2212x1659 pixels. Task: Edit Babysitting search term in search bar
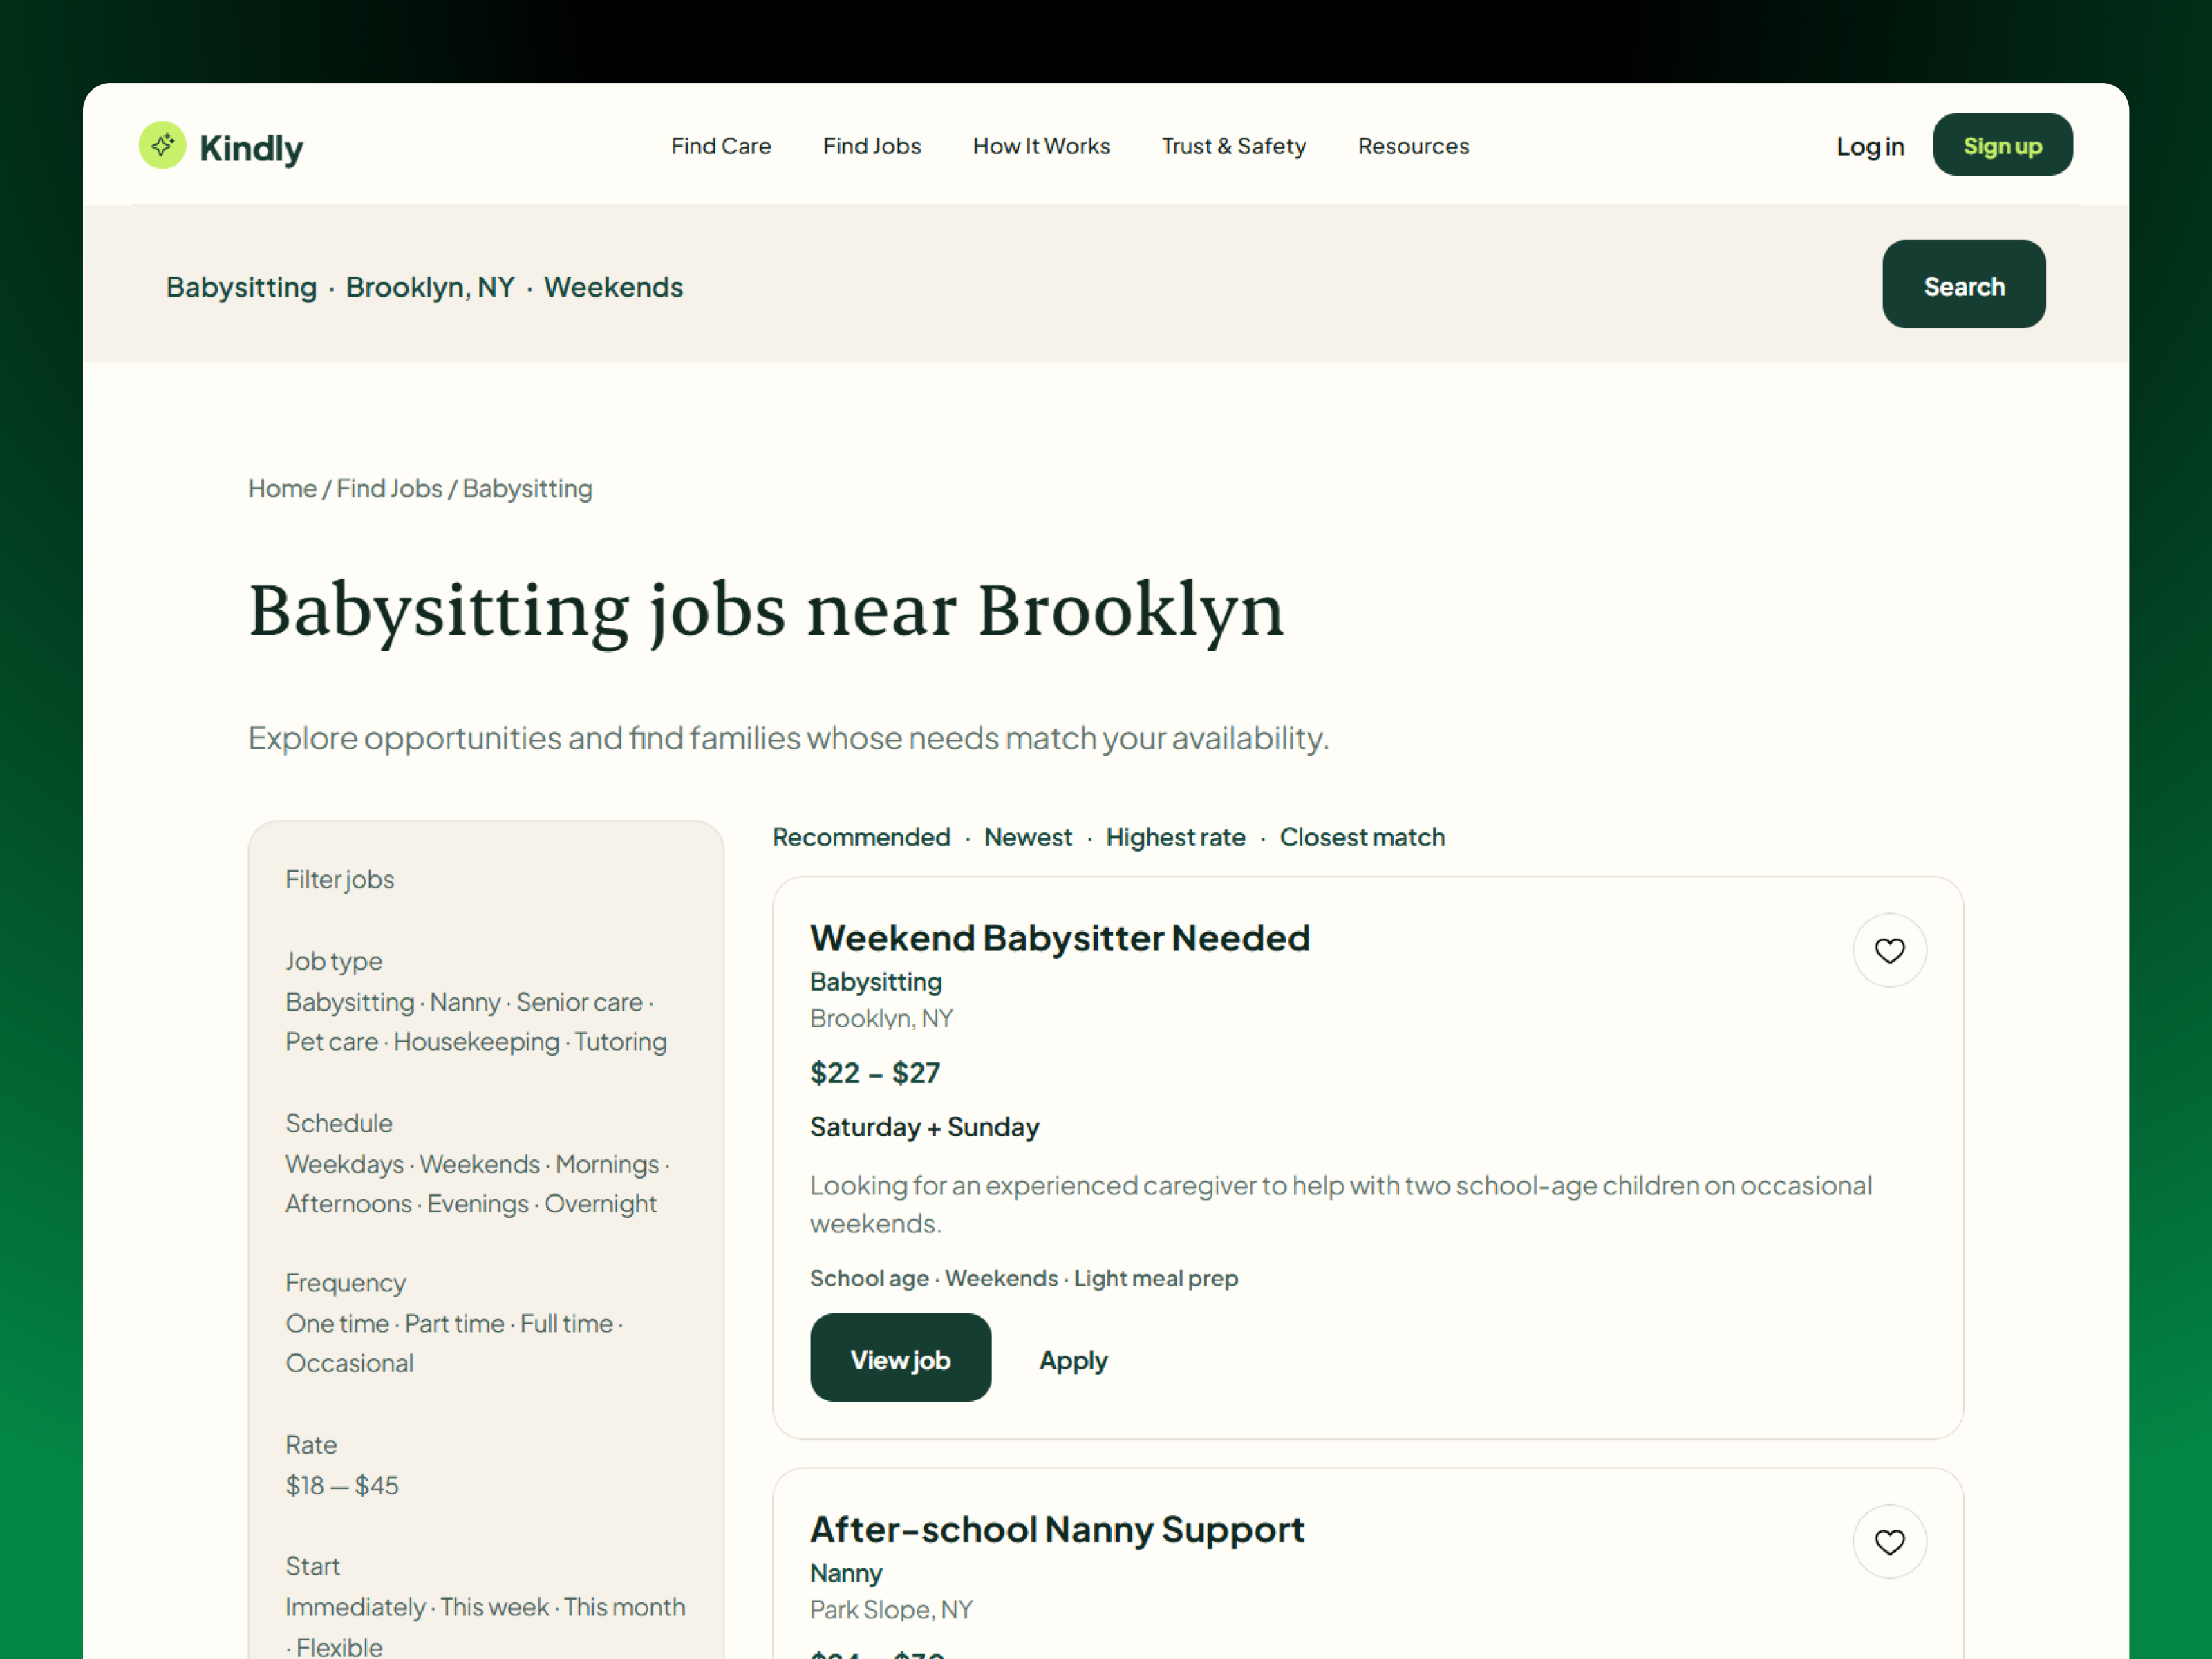(x=241, y=287)
